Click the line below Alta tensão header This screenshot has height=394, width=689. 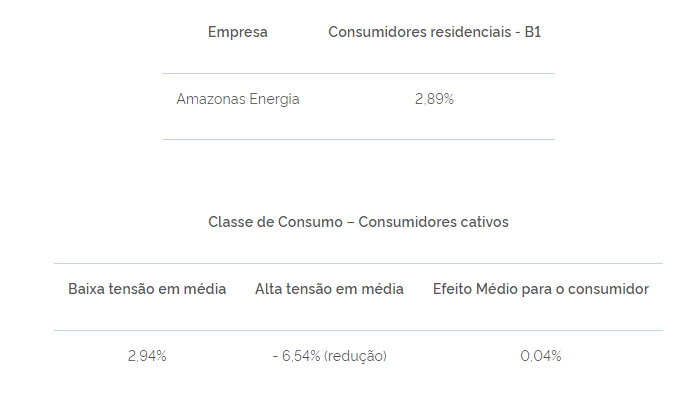point(358,330)
